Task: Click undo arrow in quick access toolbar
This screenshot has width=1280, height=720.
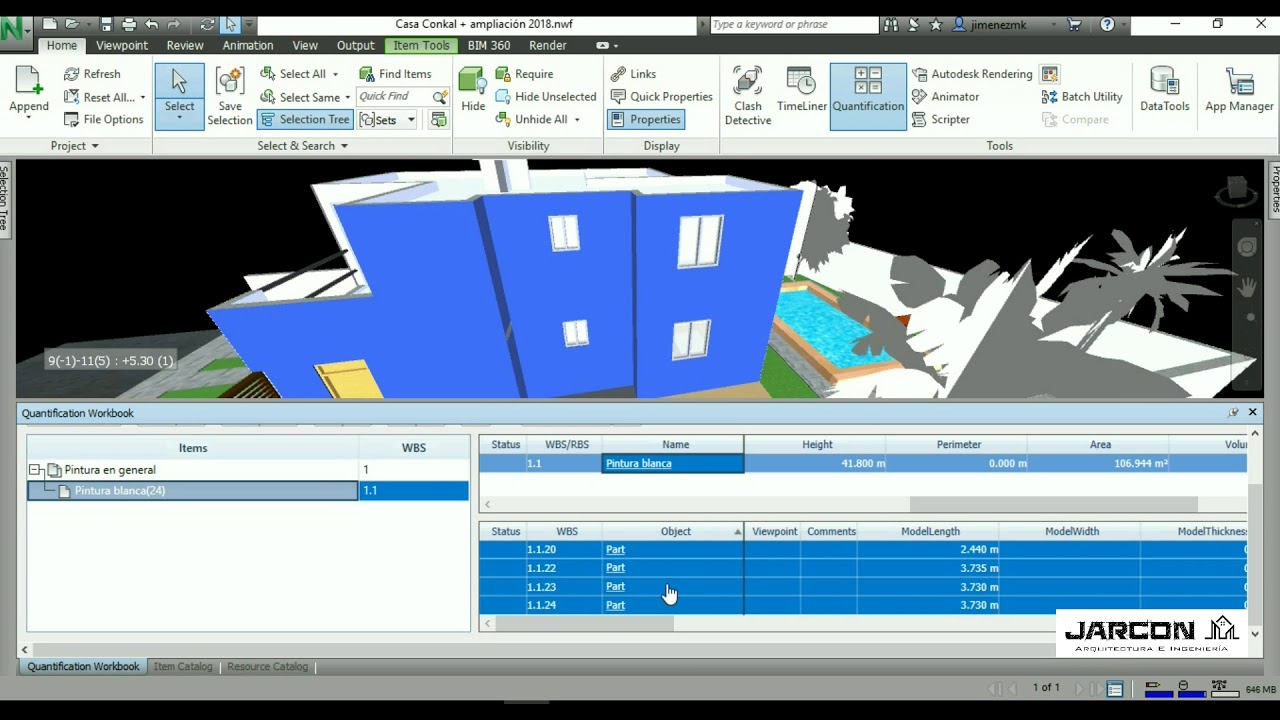Action: pyautogui.click(x=152, y=24)
